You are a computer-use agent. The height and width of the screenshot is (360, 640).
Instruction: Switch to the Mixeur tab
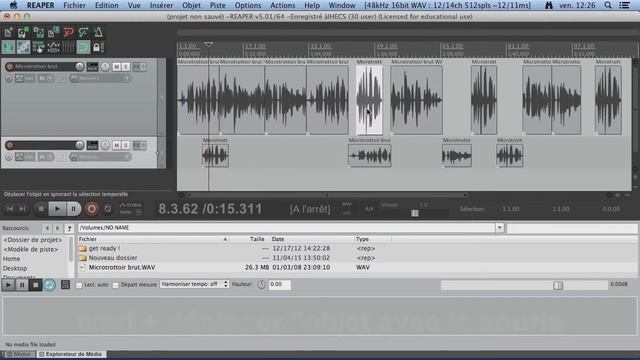[x=19, y=354]
